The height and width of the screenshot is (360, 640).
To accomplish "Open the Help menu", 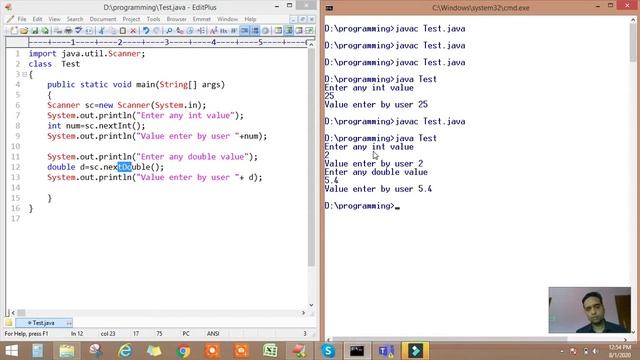I will point(250,19).
